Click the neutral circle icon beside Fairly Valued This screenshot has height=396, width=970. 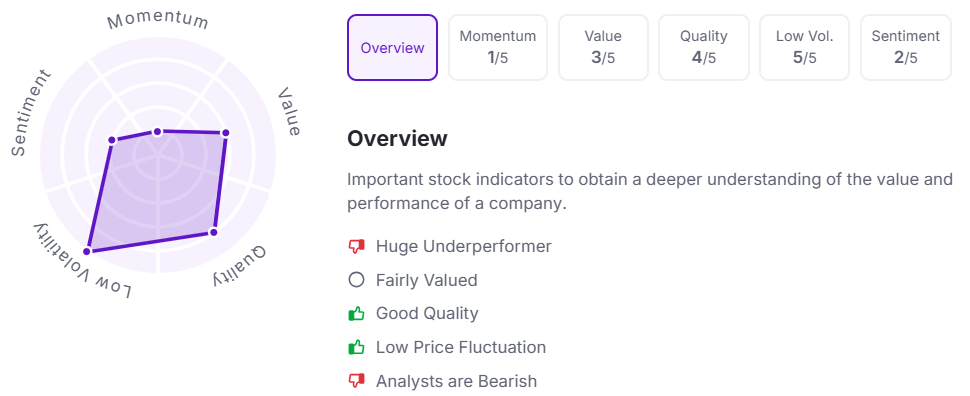tap(356, 280)
